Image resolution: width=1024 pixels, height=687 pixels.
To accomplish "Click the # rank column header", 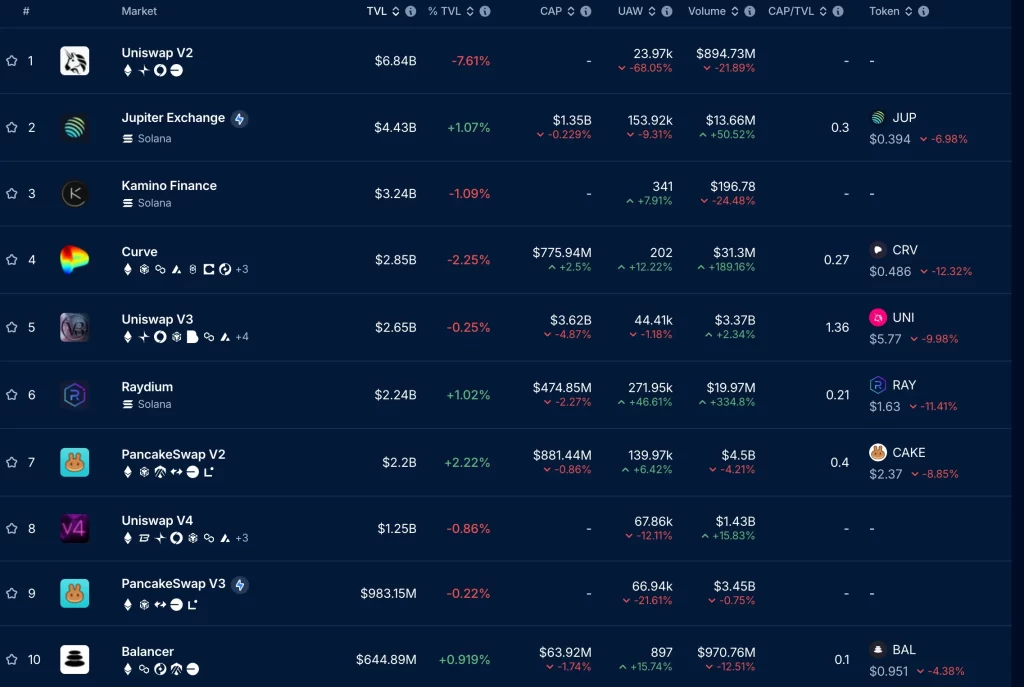I will click(x=26, y=11).
